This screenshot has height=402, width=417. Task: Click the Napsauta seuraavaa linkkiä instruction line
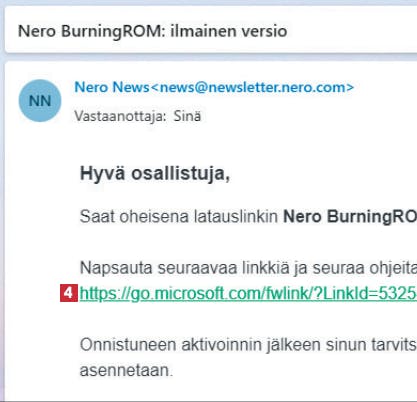(248, 268)
